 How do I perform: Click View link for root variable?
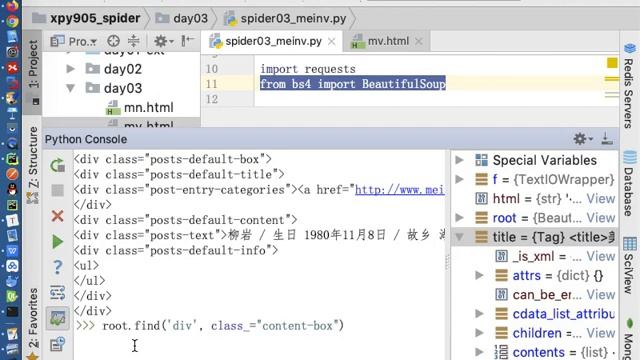point(600,218)
